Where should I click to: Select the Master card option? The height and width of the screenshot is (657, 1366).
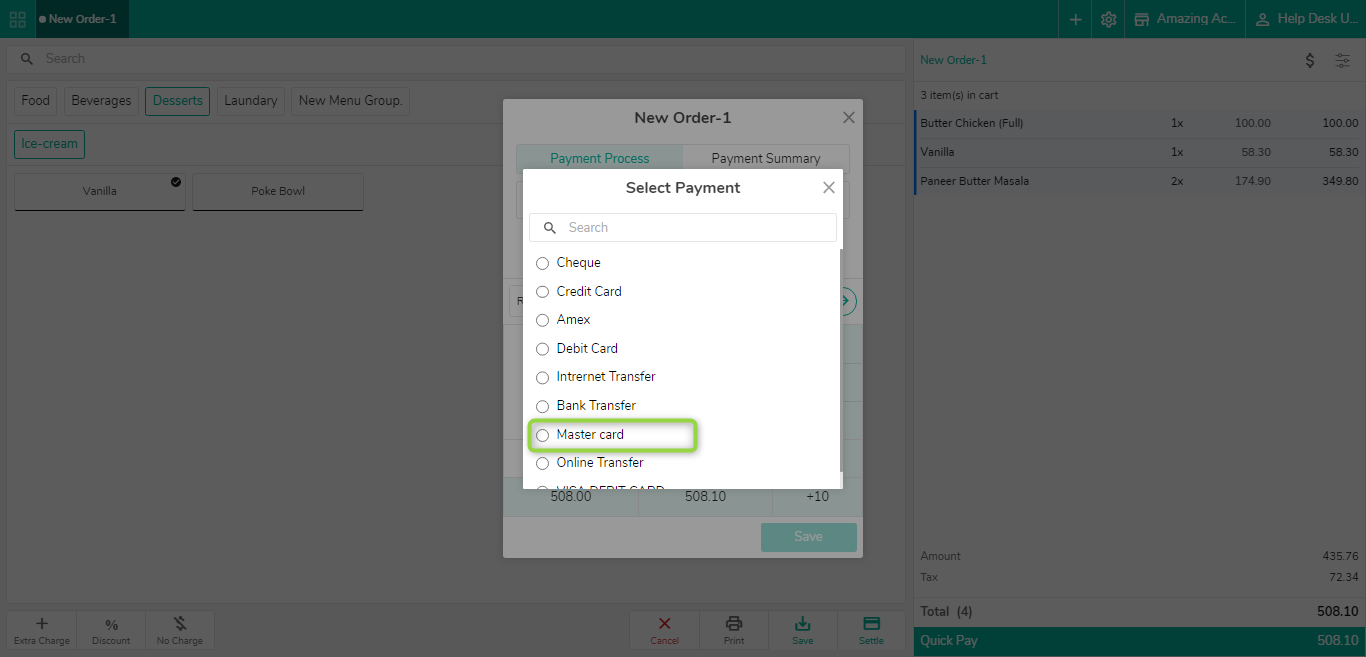click(x=580, y=435)
